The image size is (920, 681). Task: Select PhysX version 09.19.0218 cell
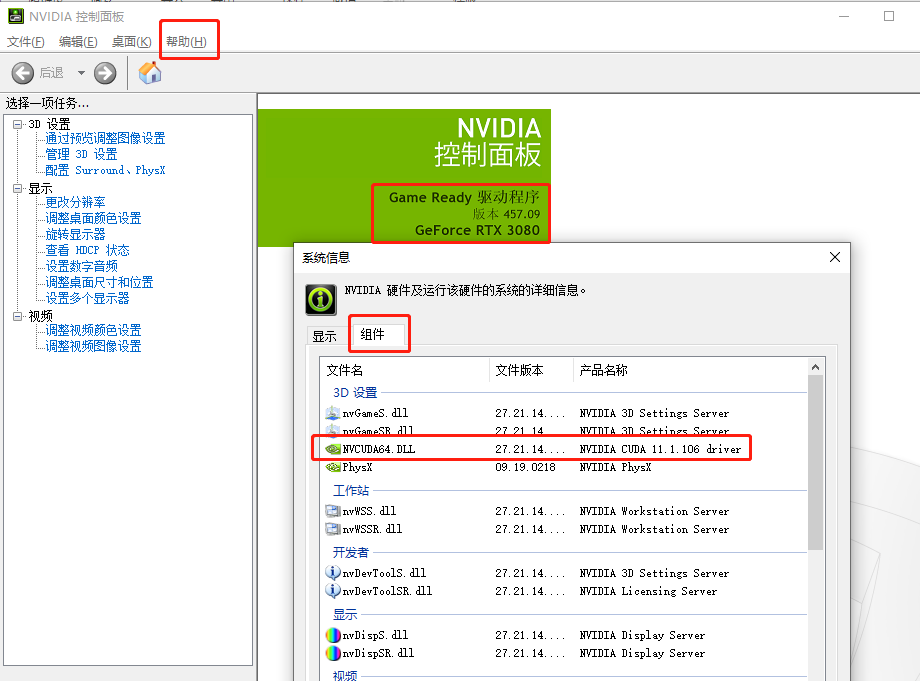click(525, 467)
